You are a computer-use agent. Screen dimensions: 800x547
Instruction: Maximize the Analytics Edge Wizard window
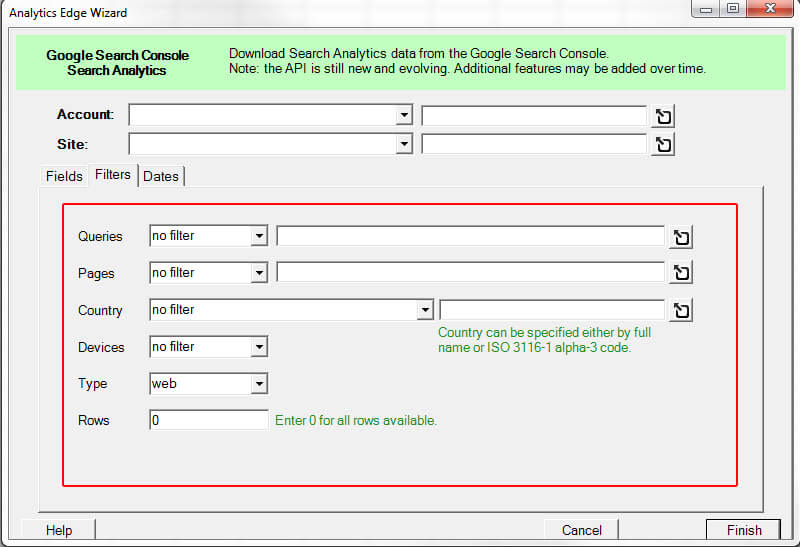click(733, 9)
